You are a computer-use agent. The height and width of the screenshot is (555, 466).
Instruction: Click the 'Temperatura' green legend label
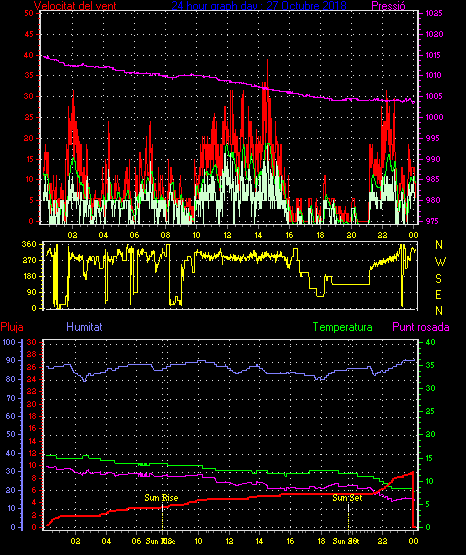(x=343, y=327)
